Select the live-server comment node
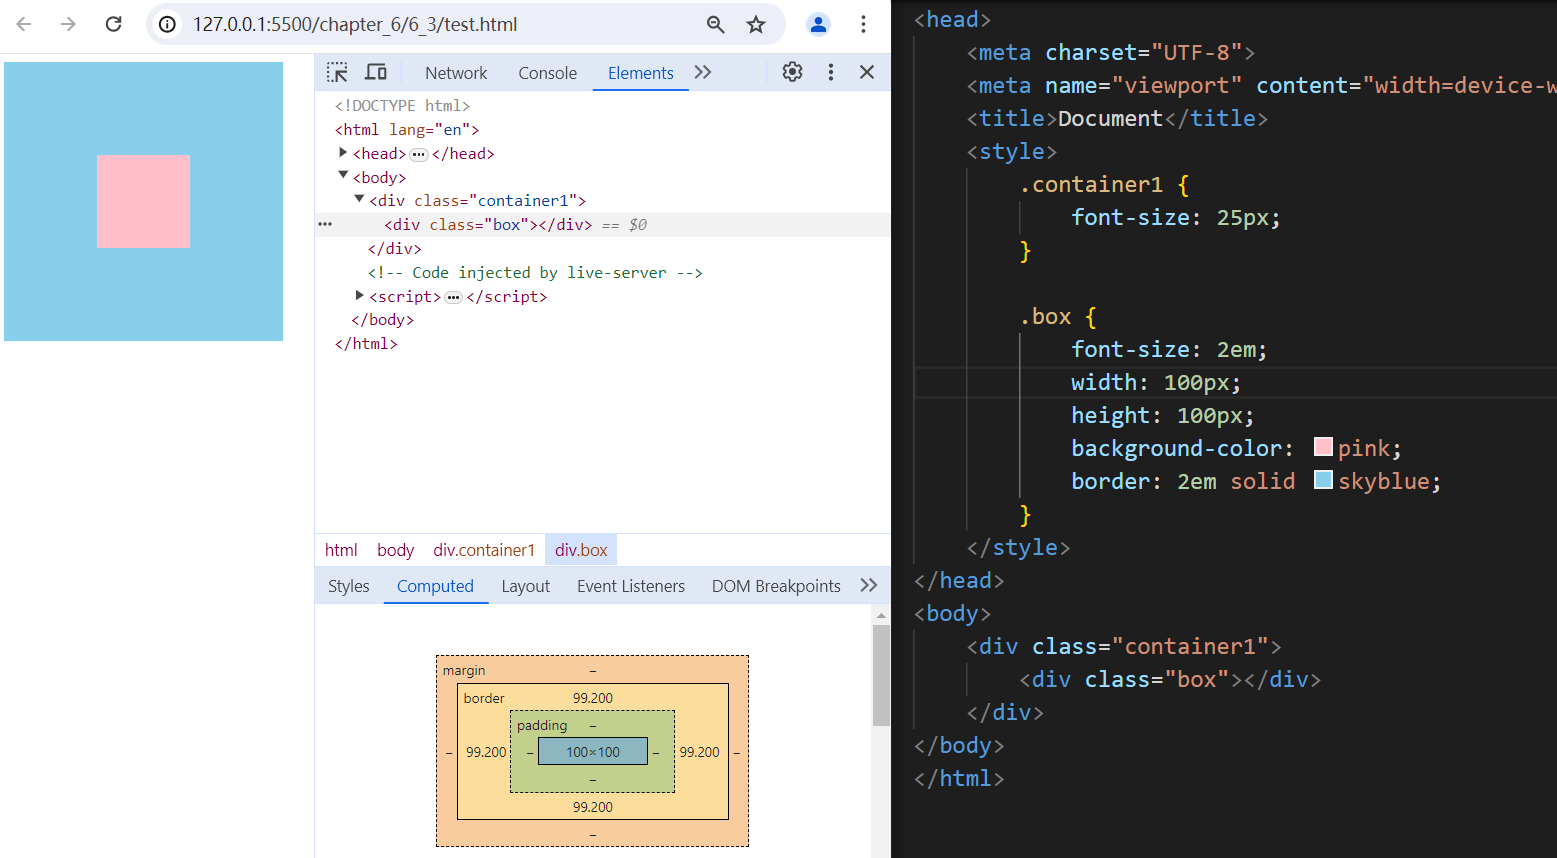 point(603,272)
